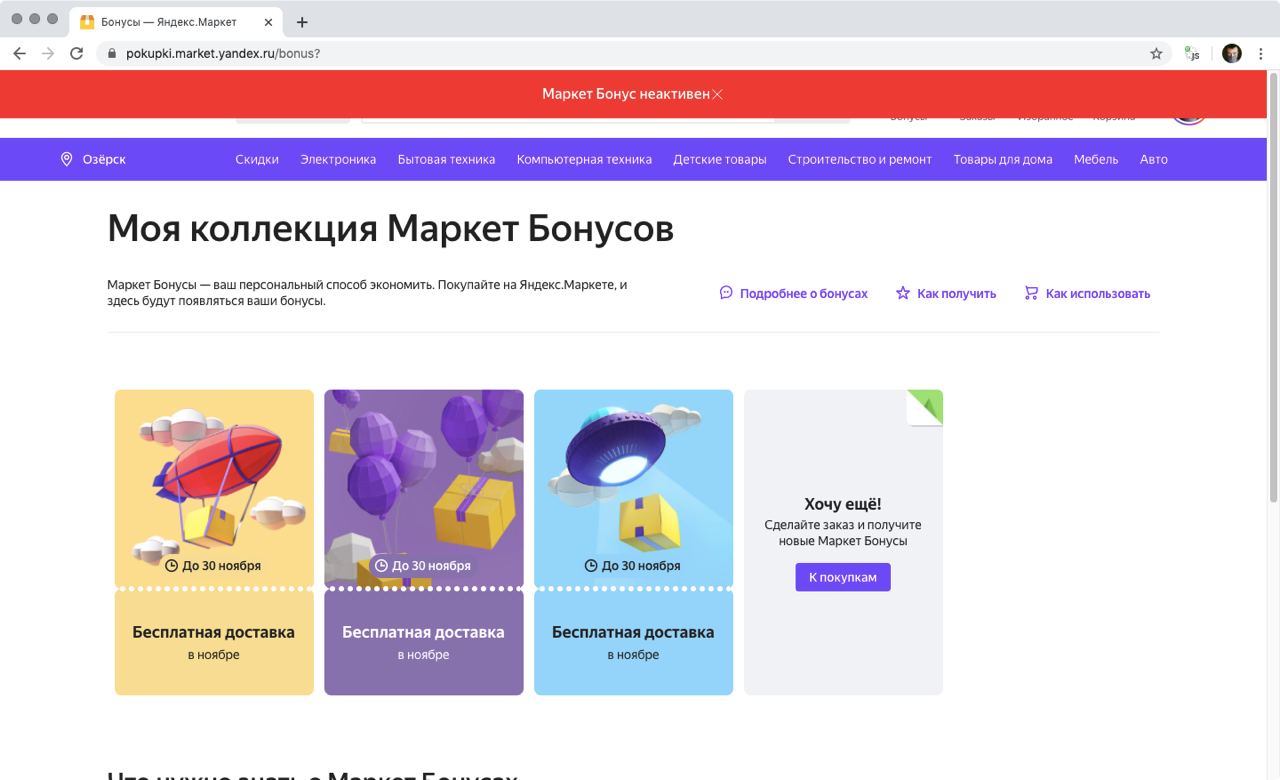The width and height of the screenshot is (1280, 780).
Task: Click the 'Хочу ещё!' heading
Action: [843, 504]
